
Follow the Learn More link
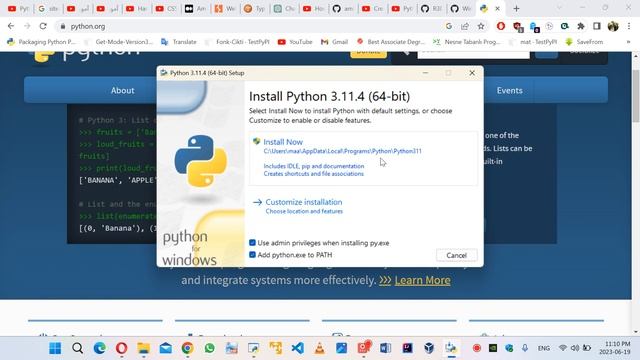click(422, 280)
